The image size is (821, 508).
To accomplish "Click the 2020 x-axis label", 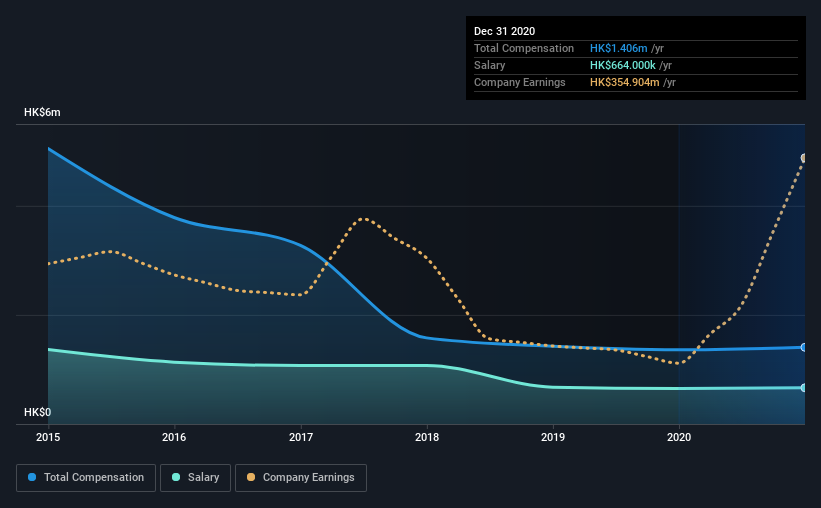I will tap(679, 437).
